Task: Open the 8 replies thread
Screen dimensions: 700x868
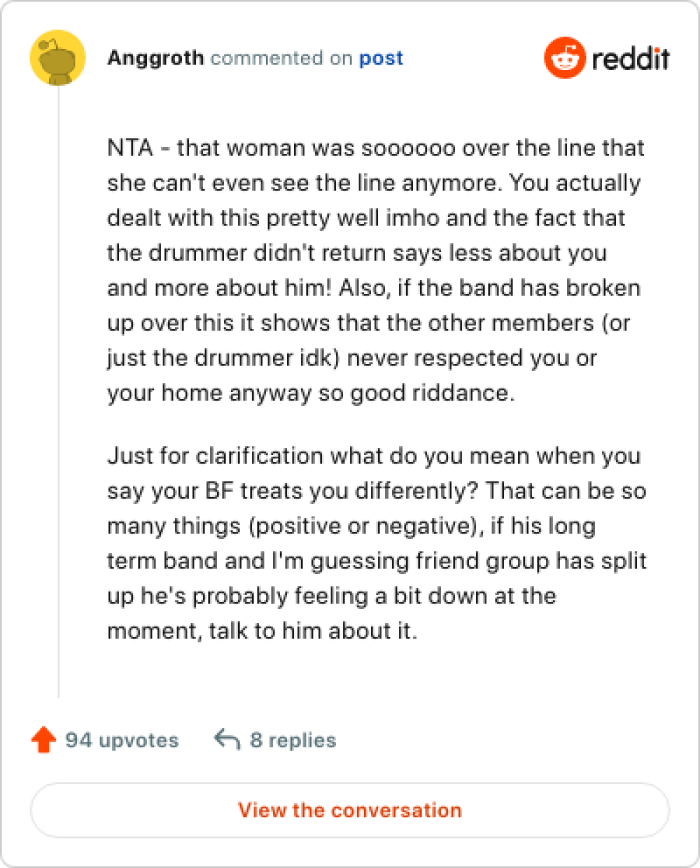Action: tap(293, 740)
